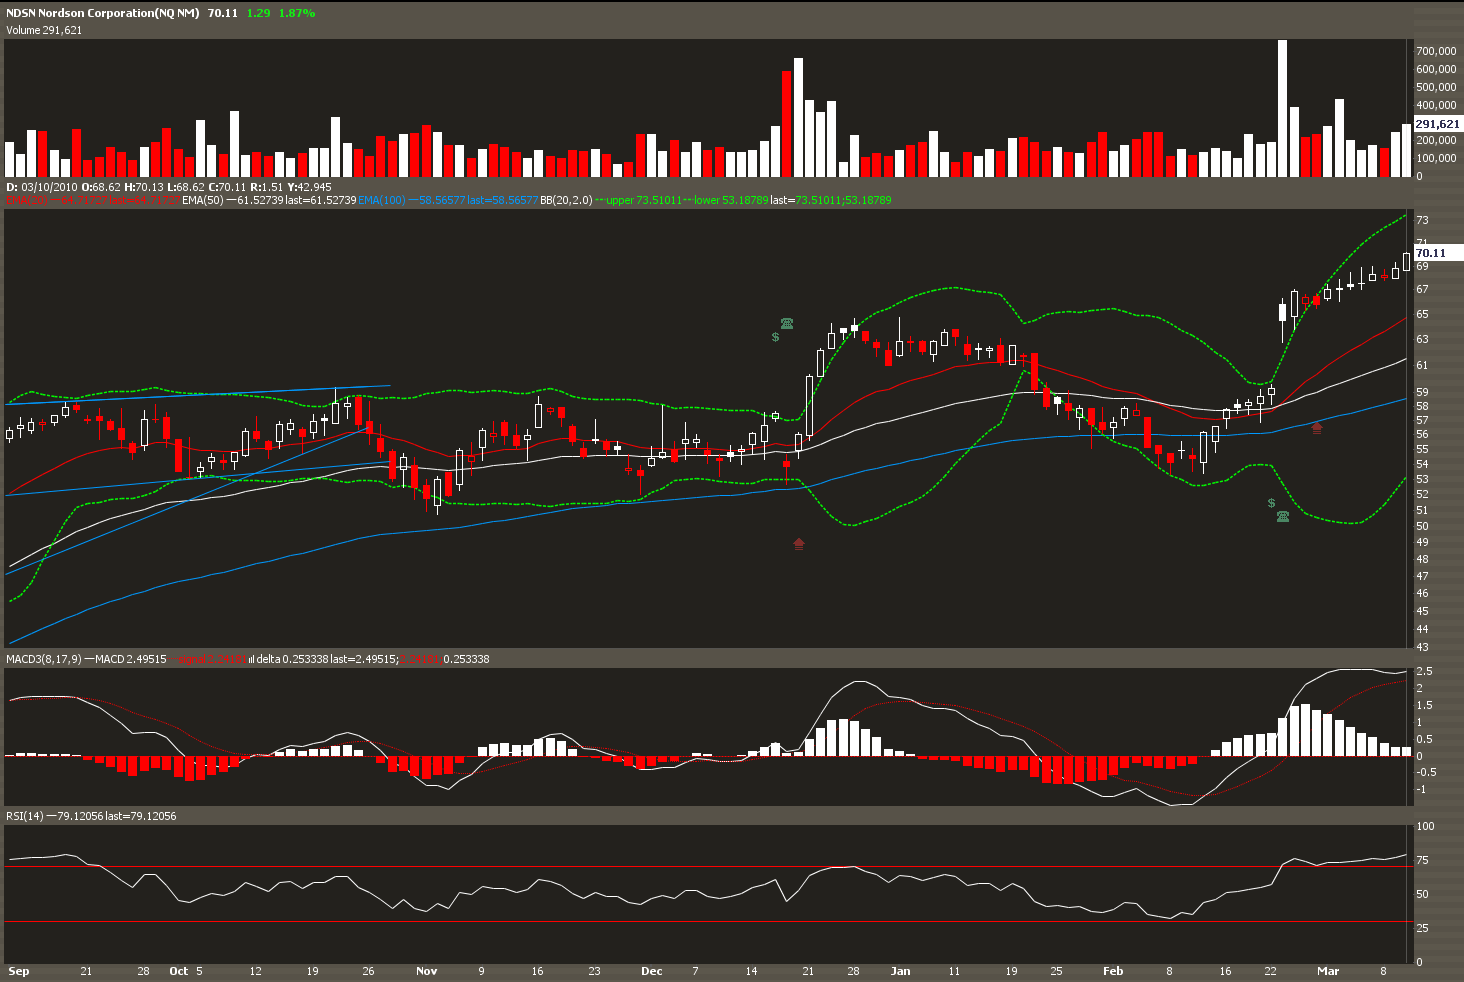Viewport: 1464px width, 982px height.
Task: Click the 291,621 volume value tag
Action: 1437,124
